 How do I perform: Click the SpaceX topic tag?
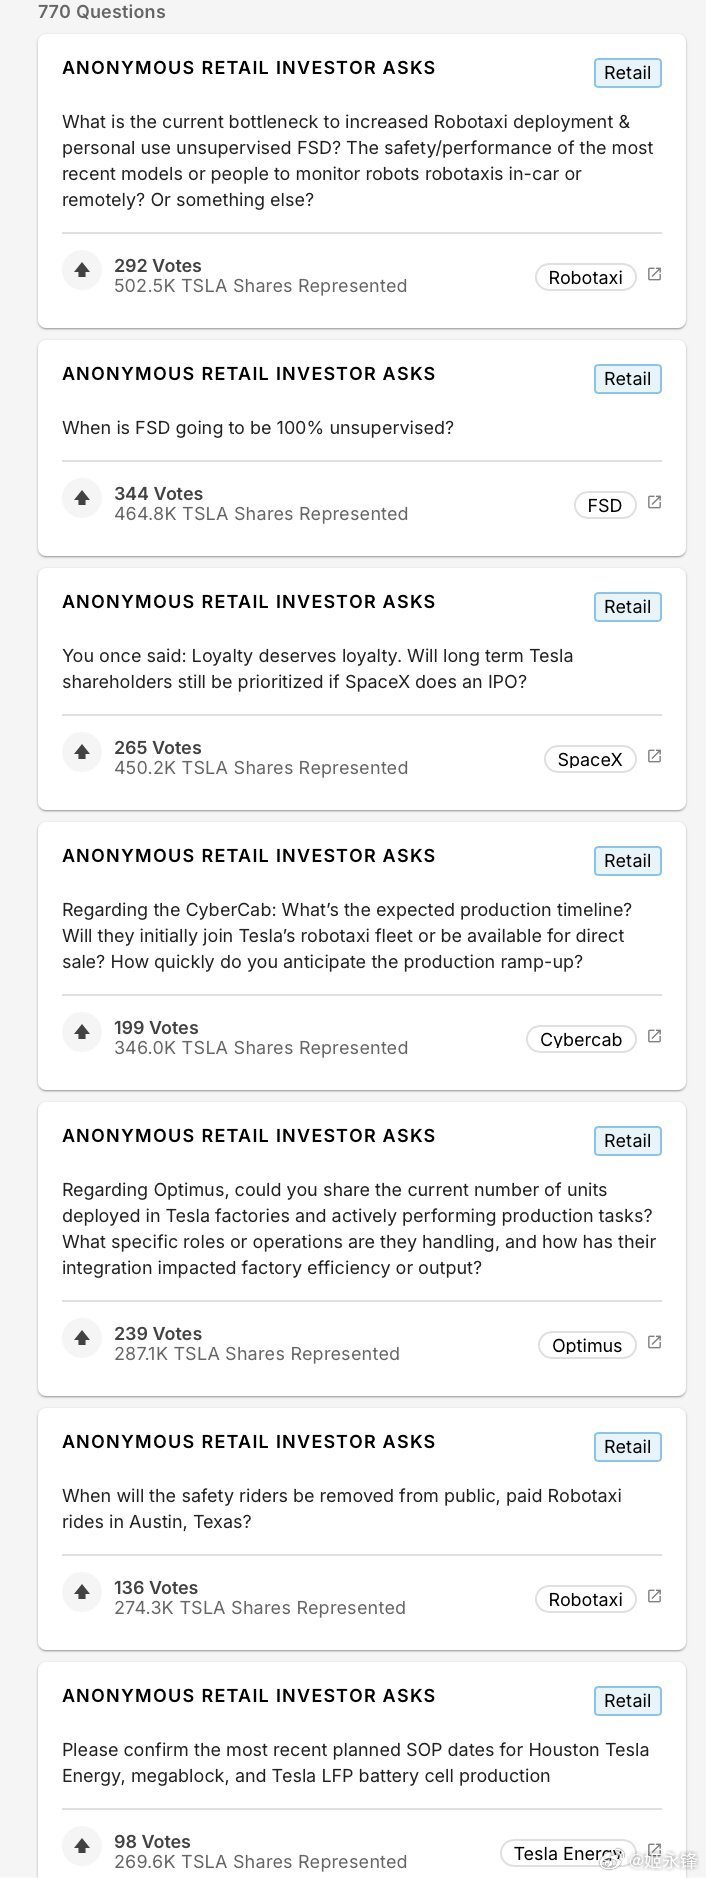click(589, 759)
